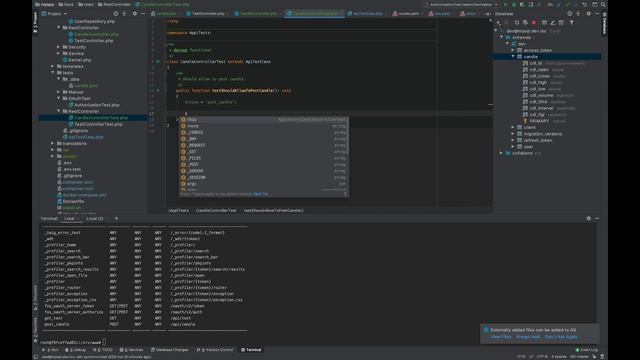Click the green Run button in top toolbar
The image size is (640, 360).
point(505,4)
